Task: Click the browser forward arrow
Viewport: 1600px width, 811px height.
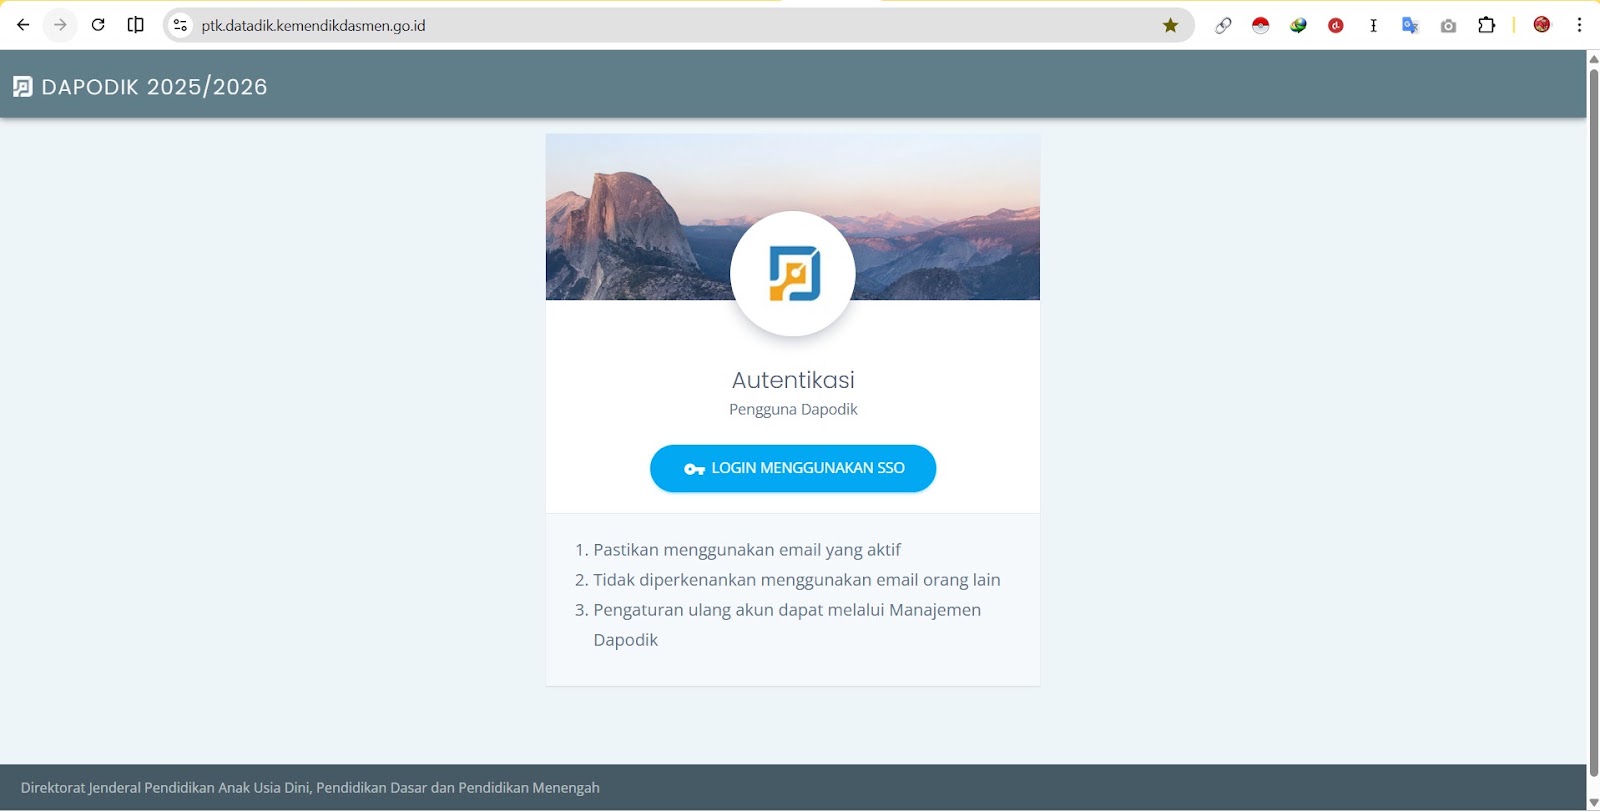Action: click(60, 25)
